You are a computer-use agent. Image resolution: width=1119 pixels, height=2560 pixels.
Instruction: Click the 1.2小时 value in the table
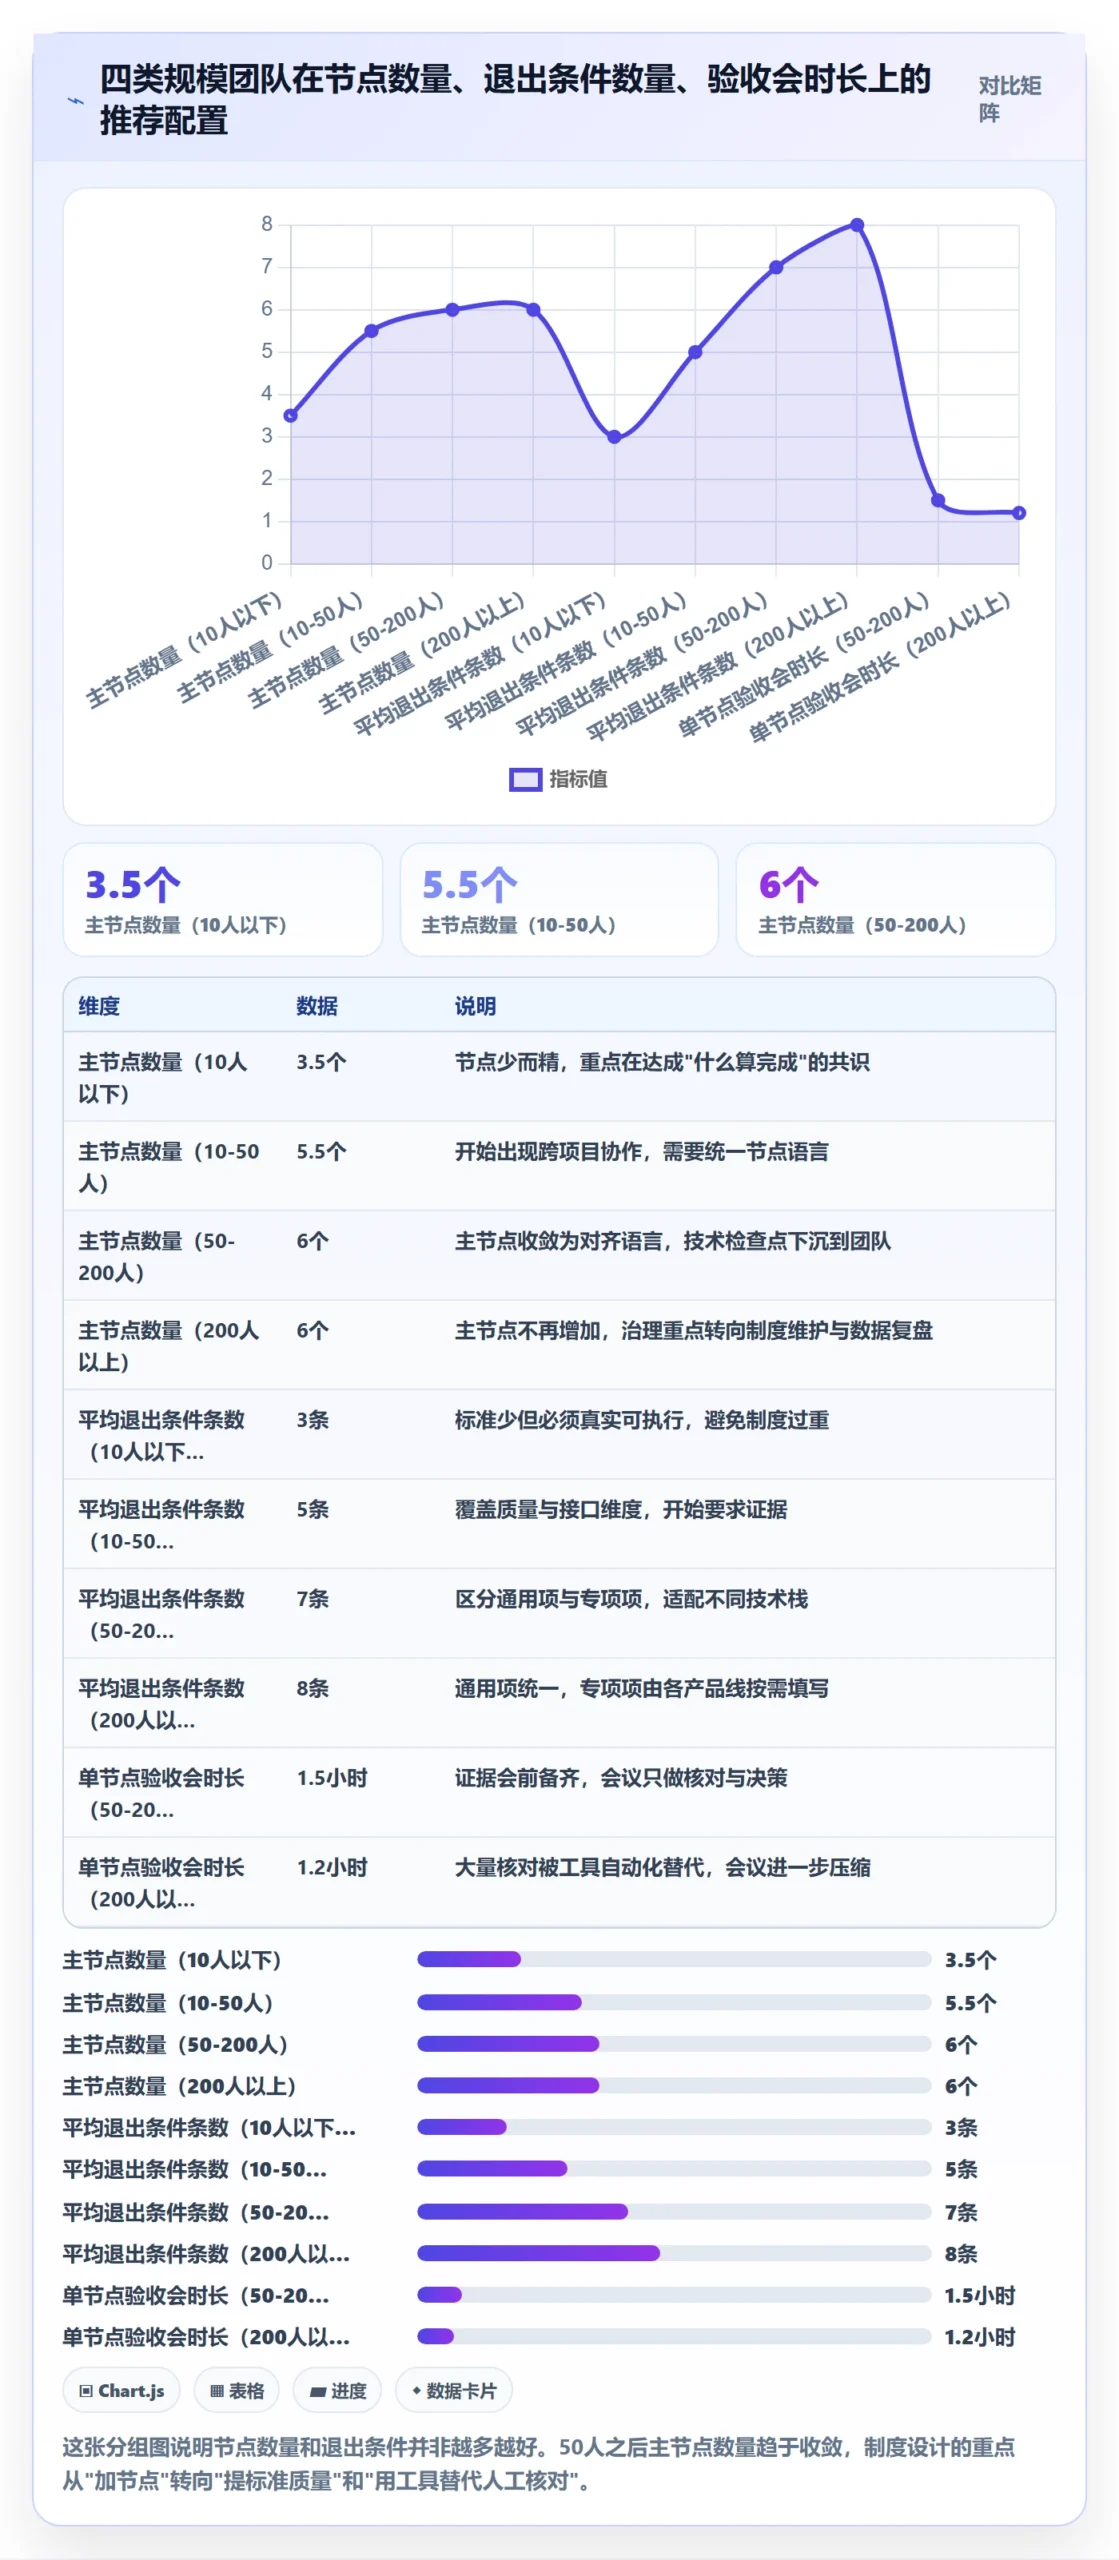point(332,1868)
